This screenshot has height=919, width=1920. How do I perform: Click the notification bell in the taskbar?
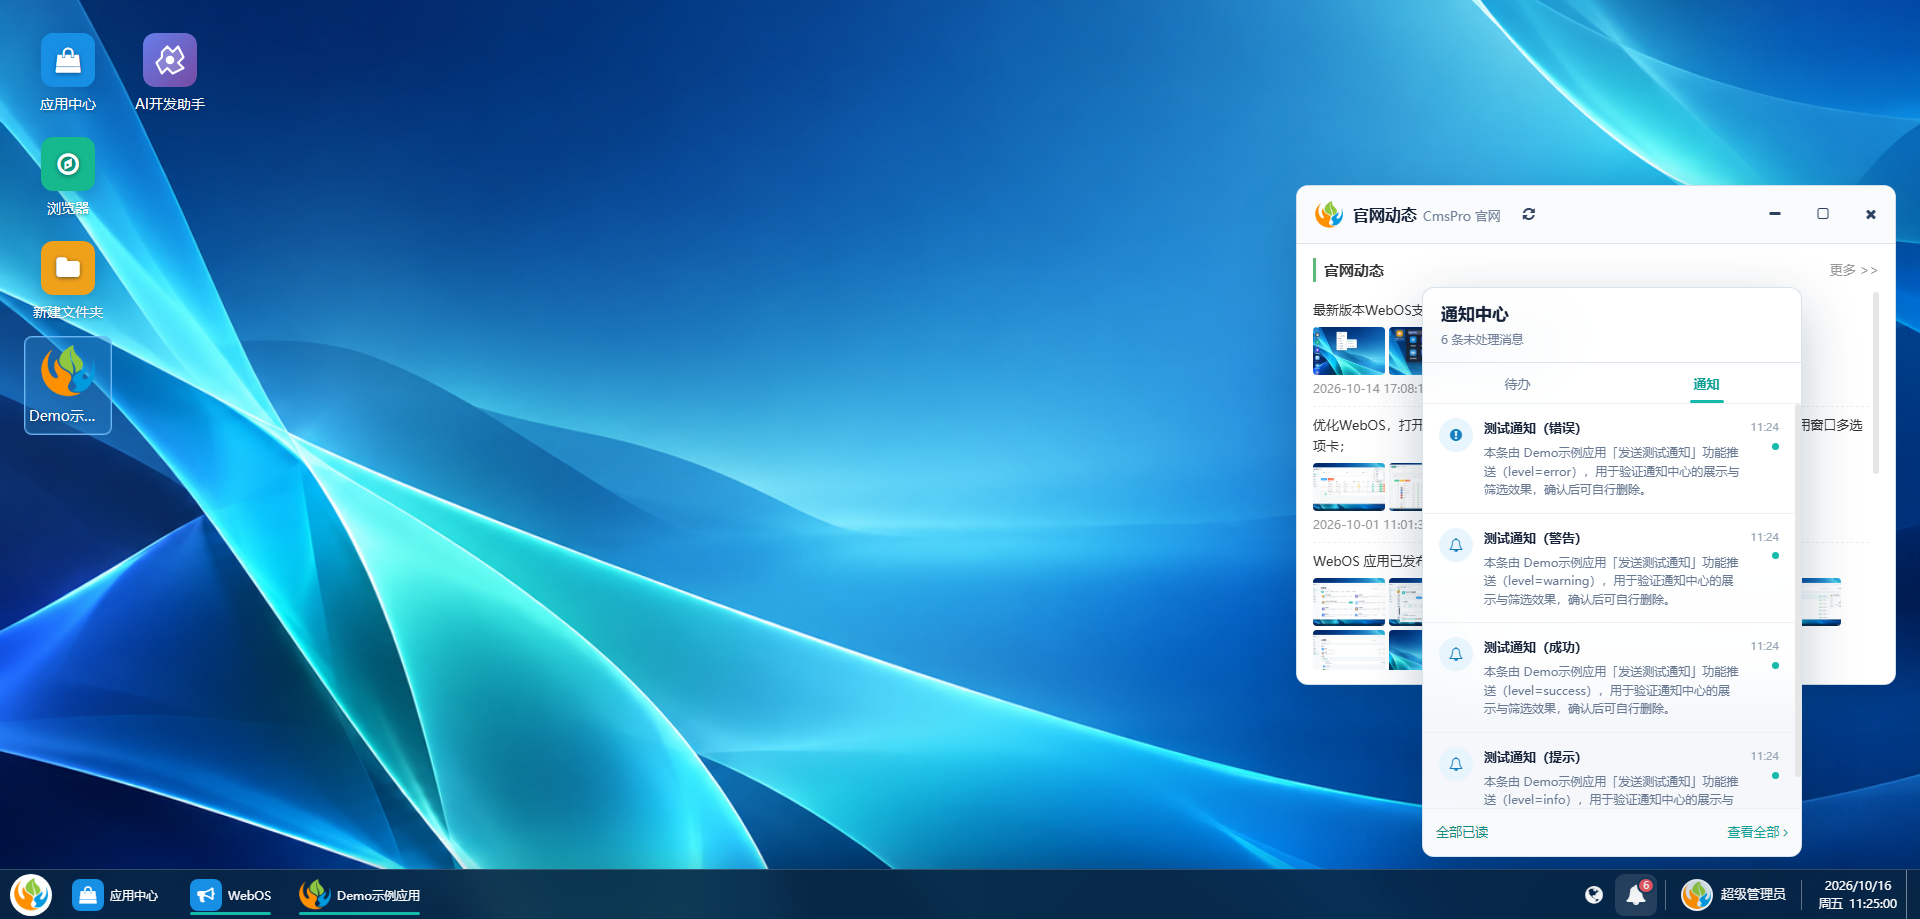[1636, 895]
